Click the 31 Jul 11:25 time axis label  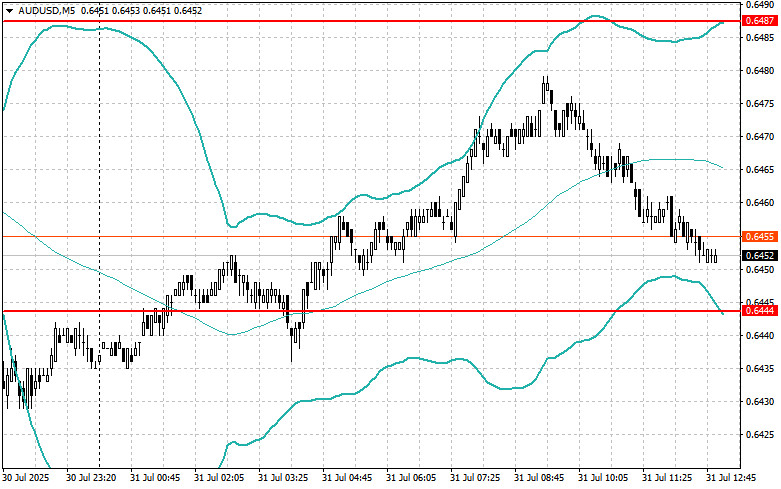click(x=667, y=478)
